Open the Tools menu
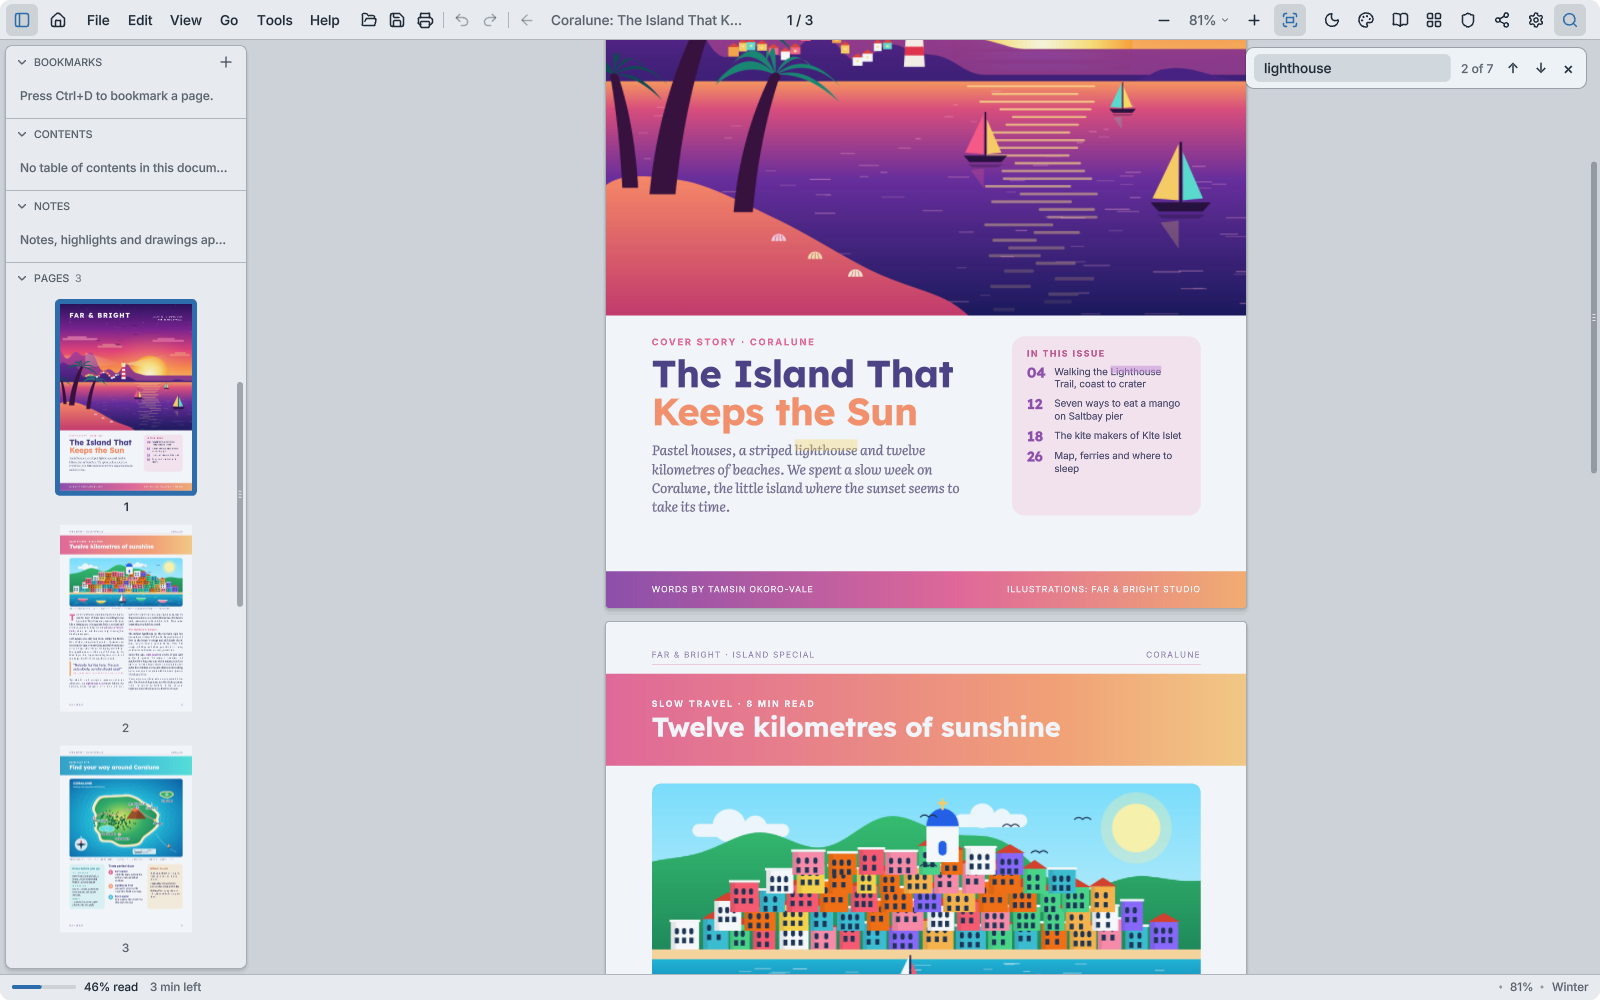The height and width of the screenshot is (1000, 1600). point(275,20)
